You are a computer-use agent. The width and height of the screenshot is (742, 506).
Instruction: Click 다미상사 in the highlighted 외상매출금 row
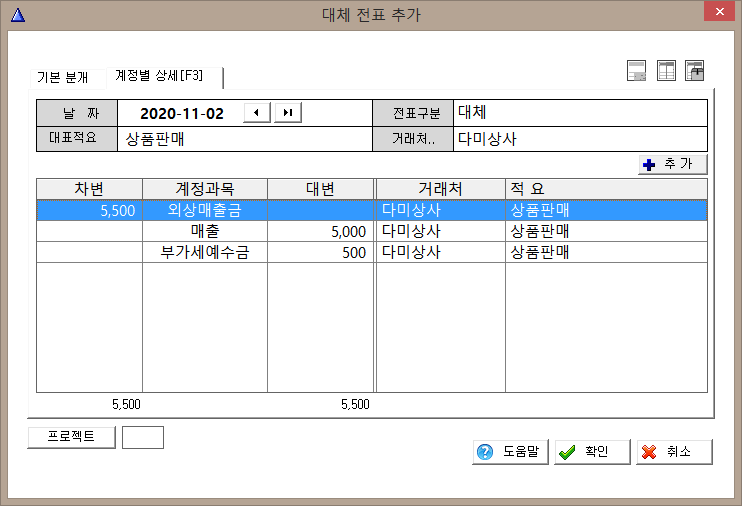(441, 210)
